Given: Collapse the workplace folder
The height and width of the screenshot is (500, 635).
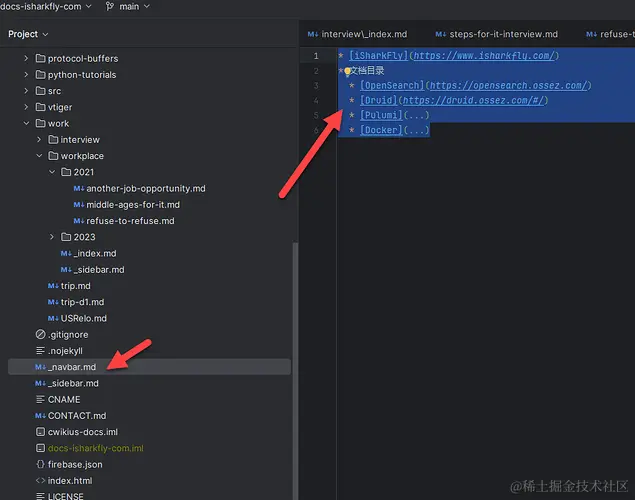Looking at the screenshot, I should [x=39, y=156].
